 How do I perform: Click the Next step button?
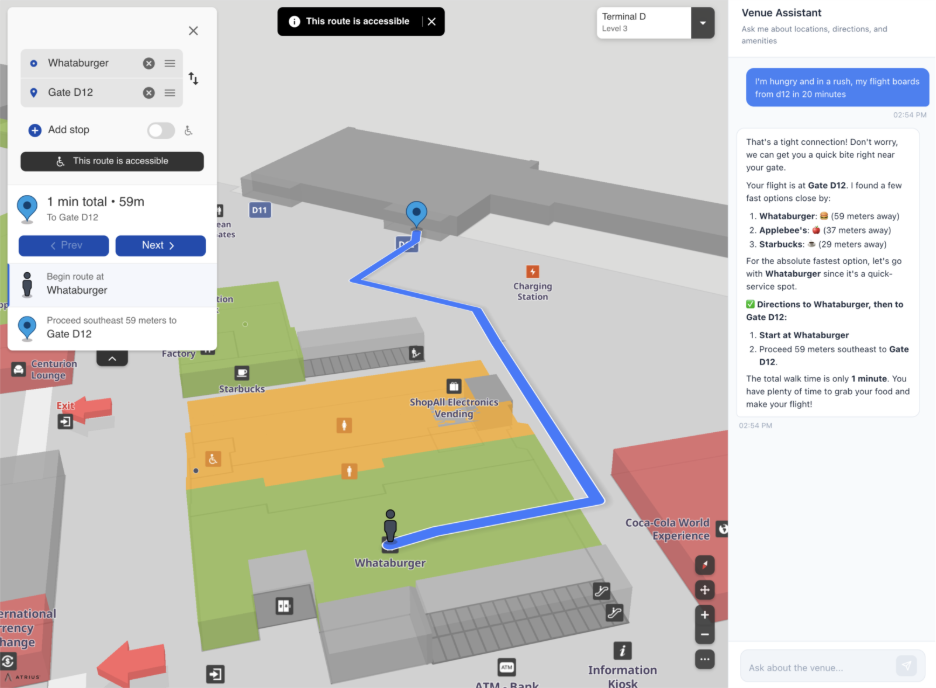160,245
